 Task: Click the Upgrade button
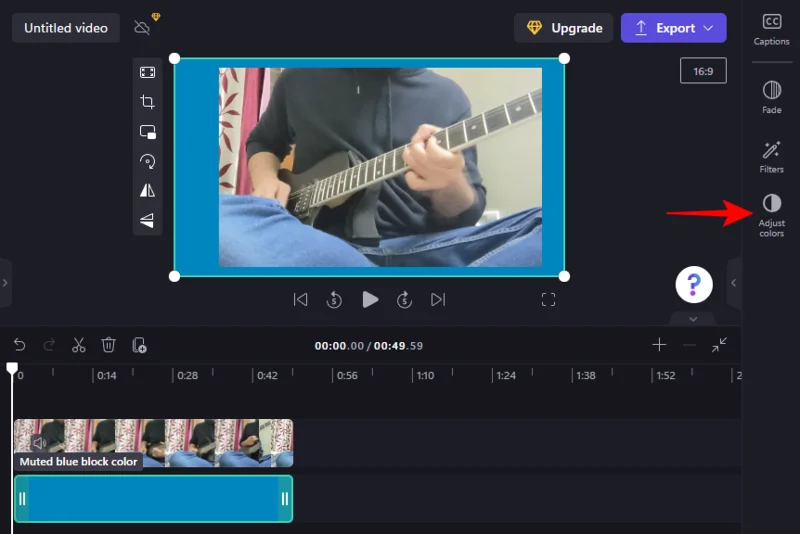tap(564, 28)
